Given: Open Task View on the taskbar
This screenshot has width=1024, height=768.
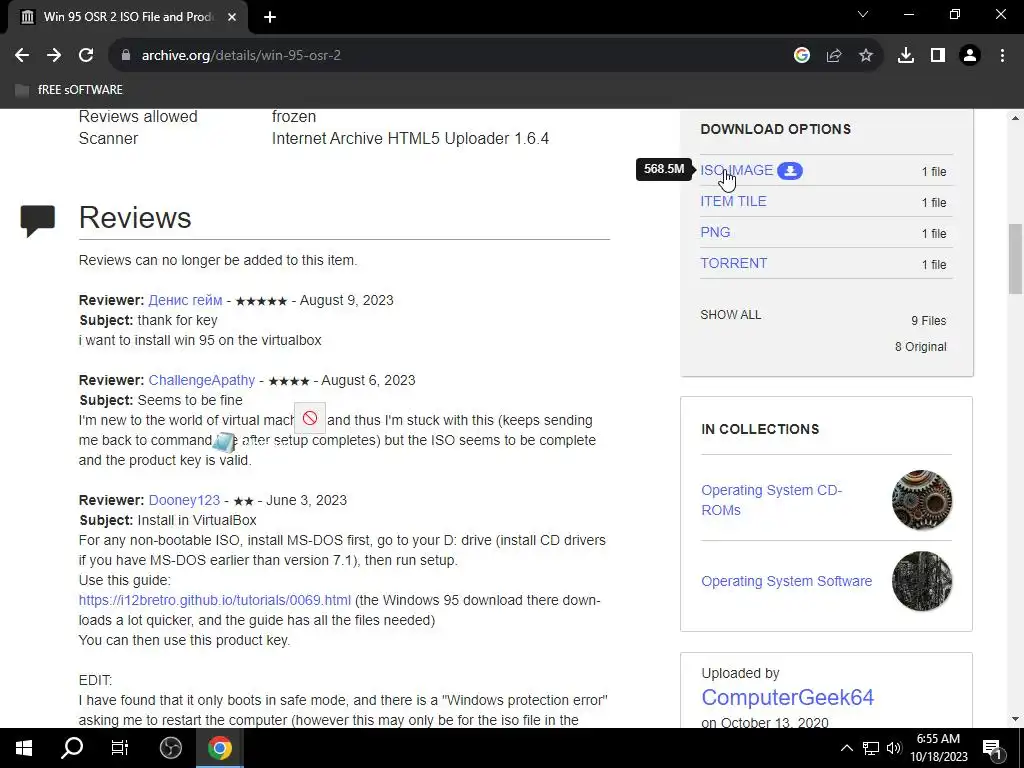Looking at the screenshot, I should (x=120, y=748).
